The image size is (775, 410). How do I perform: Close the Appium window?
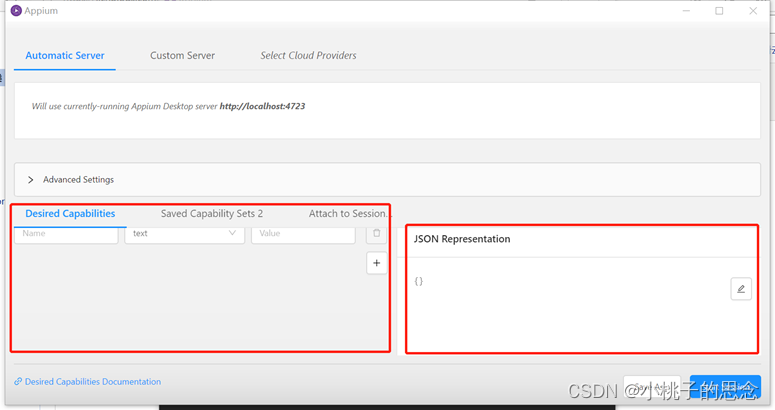[753, 10]
